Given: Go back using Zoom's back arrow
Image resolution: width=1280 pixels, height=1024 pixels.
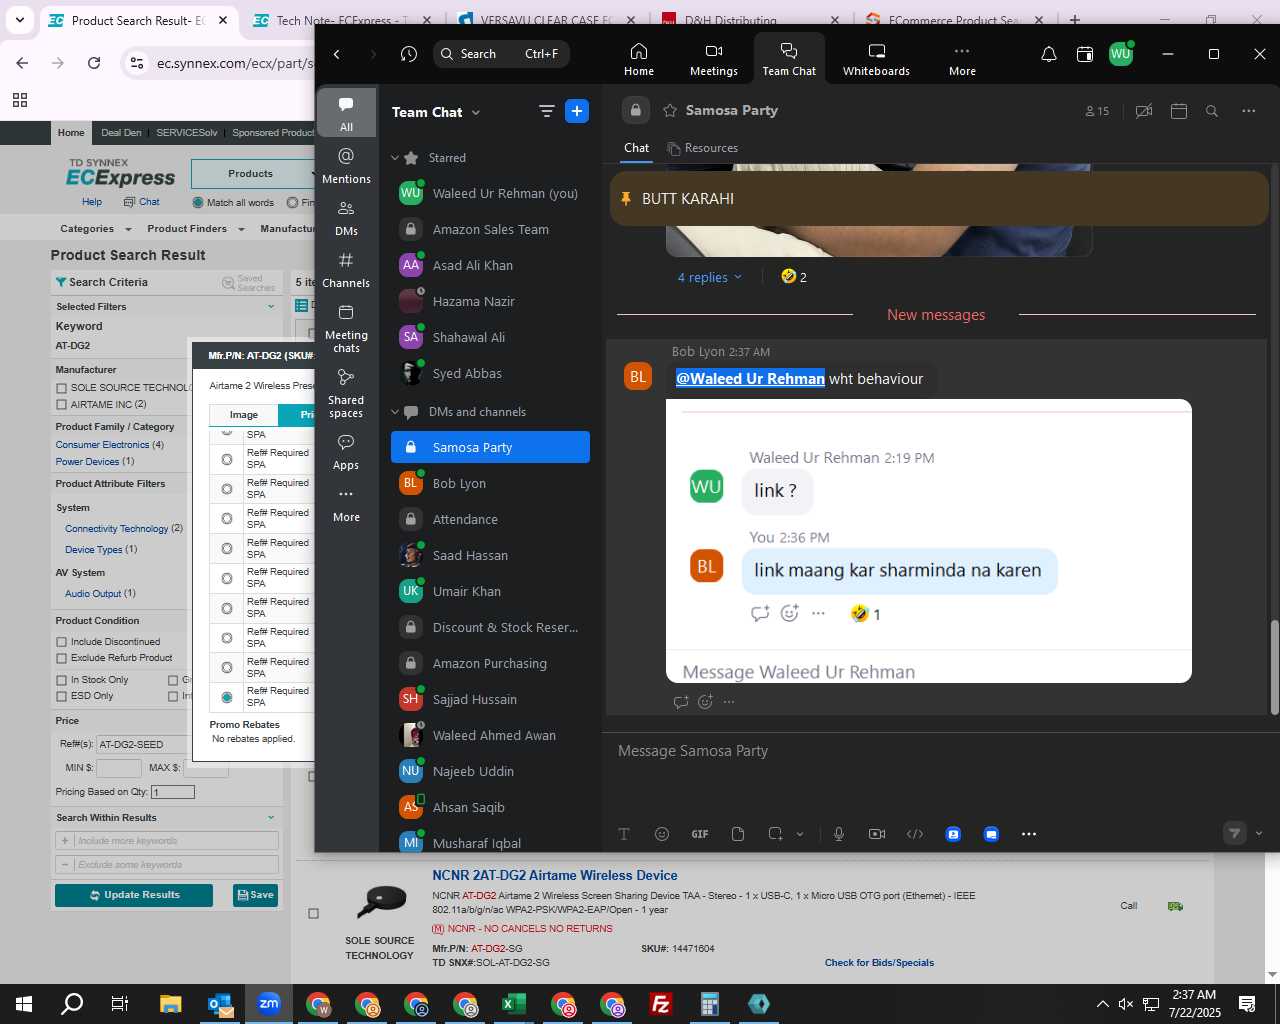Looking at the screenshot, I should tap(337, 54).
